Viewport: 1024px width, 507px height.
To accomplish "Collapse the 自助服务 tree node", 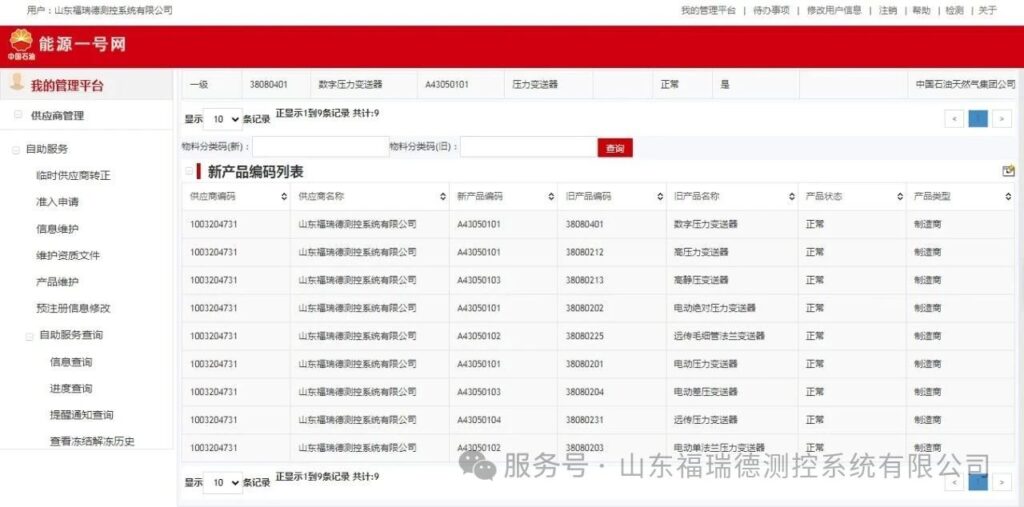I will (x=15, y=150).
